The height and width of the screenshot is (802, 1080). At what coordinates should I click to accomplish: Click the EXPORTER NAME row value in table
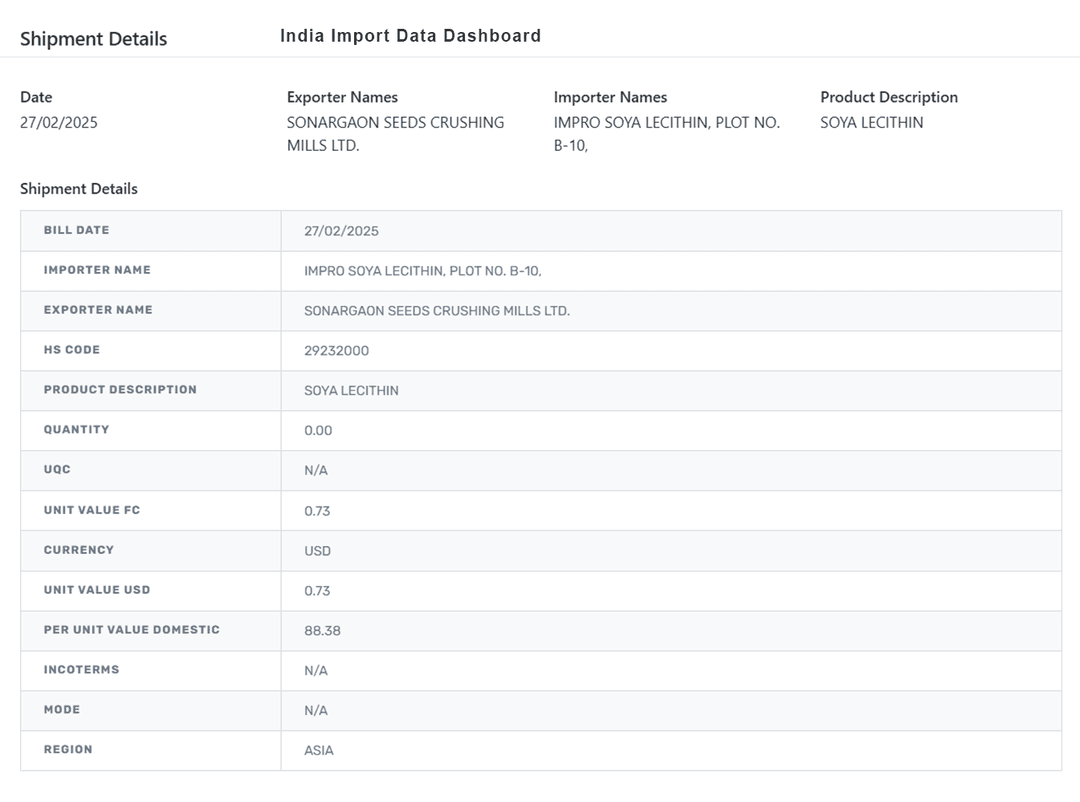tap(436, 311)
